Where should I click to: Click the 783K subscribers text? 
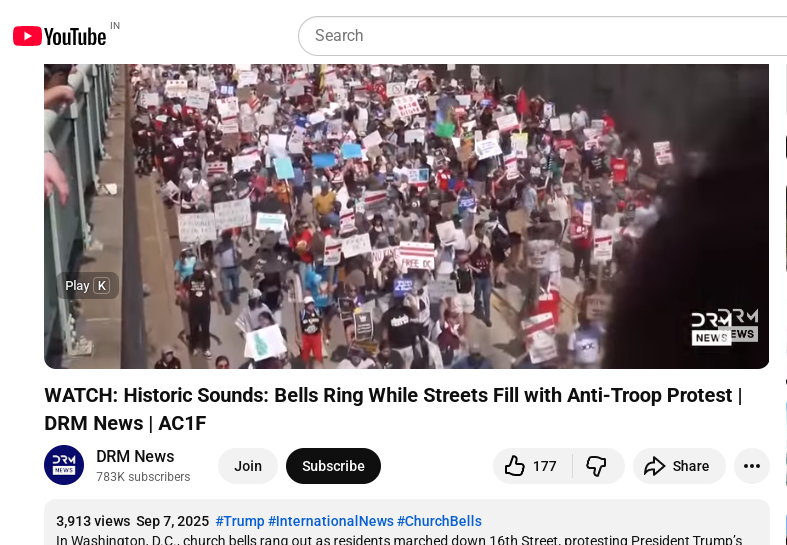click(143, 477)
